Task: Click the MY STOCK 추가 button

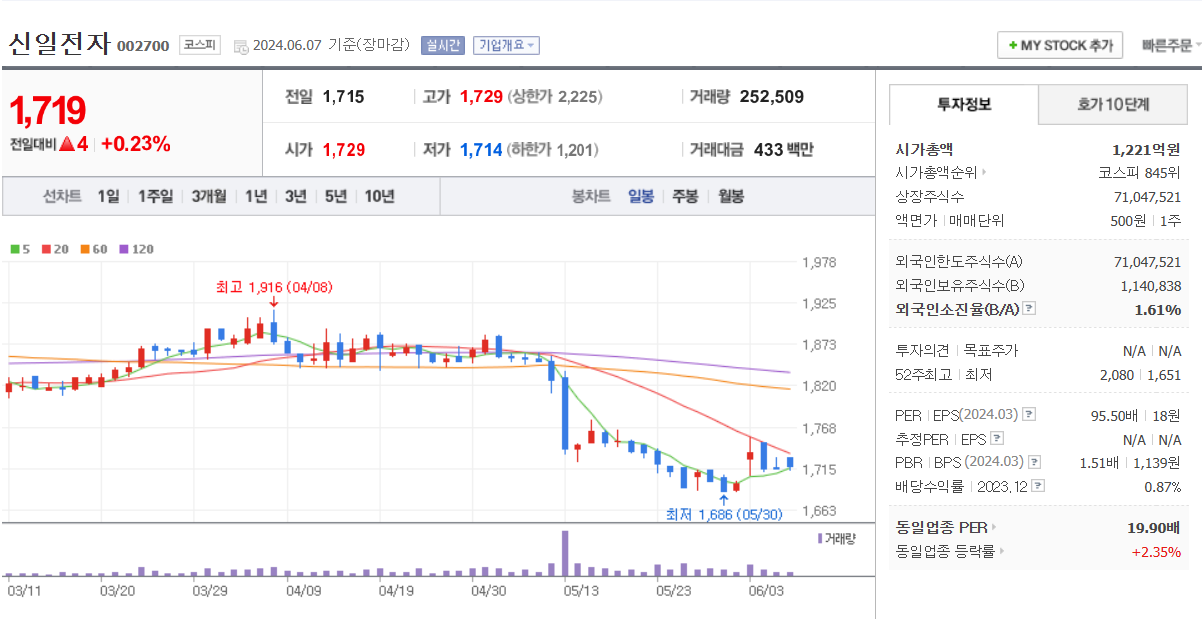Action: pyautogui.click(x=1060, y=45)
